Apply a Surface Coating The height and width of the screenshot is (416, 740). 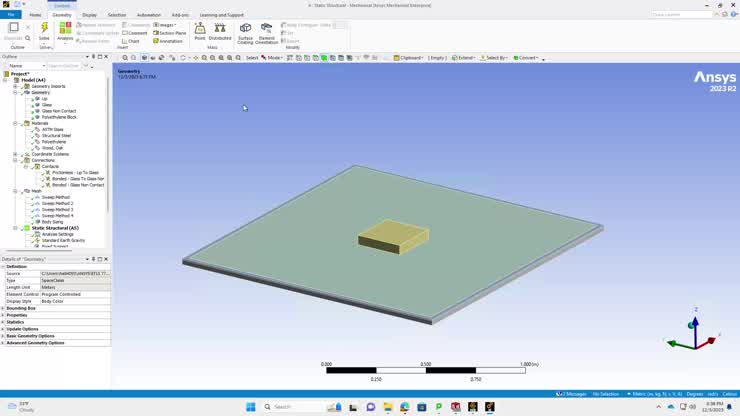tap(245, 32)
